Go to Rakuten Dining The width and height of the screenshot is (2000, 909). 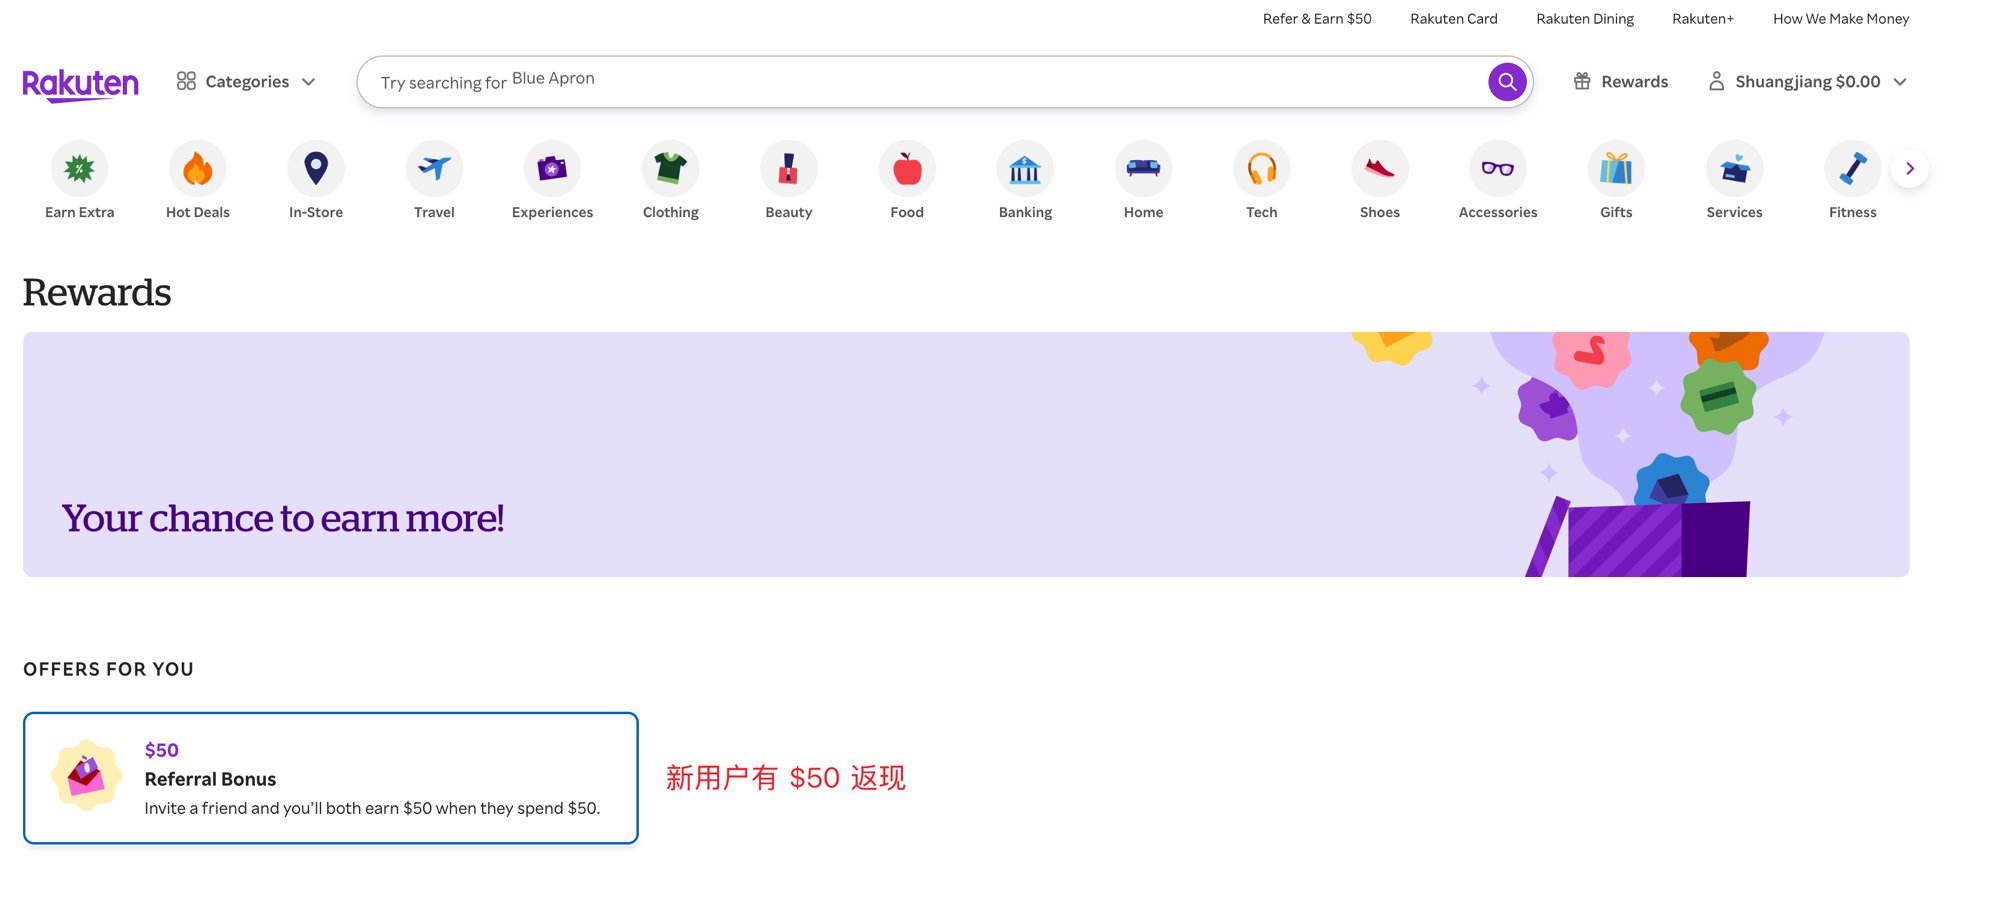coord(1585,19)
